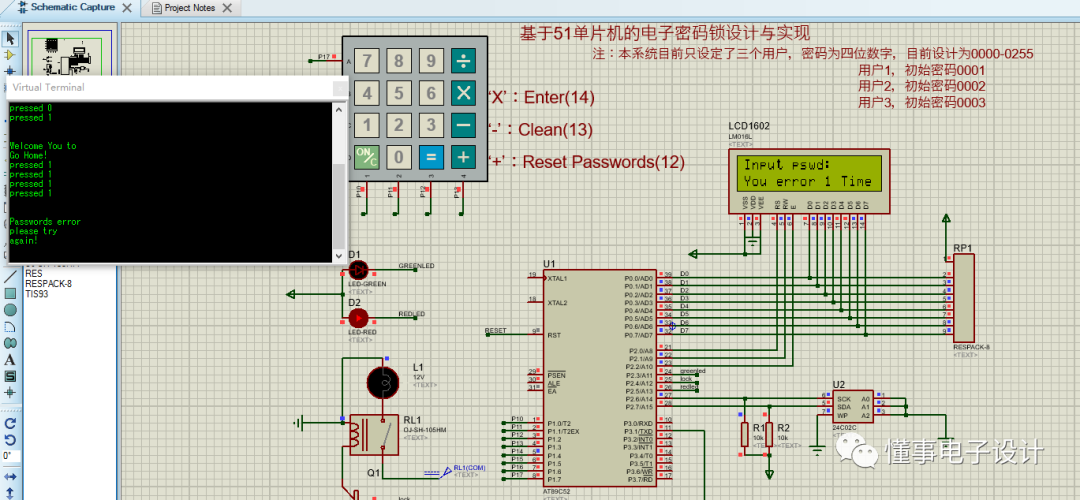Click the Virtual Terminal title bar

[x=177, y=87]
